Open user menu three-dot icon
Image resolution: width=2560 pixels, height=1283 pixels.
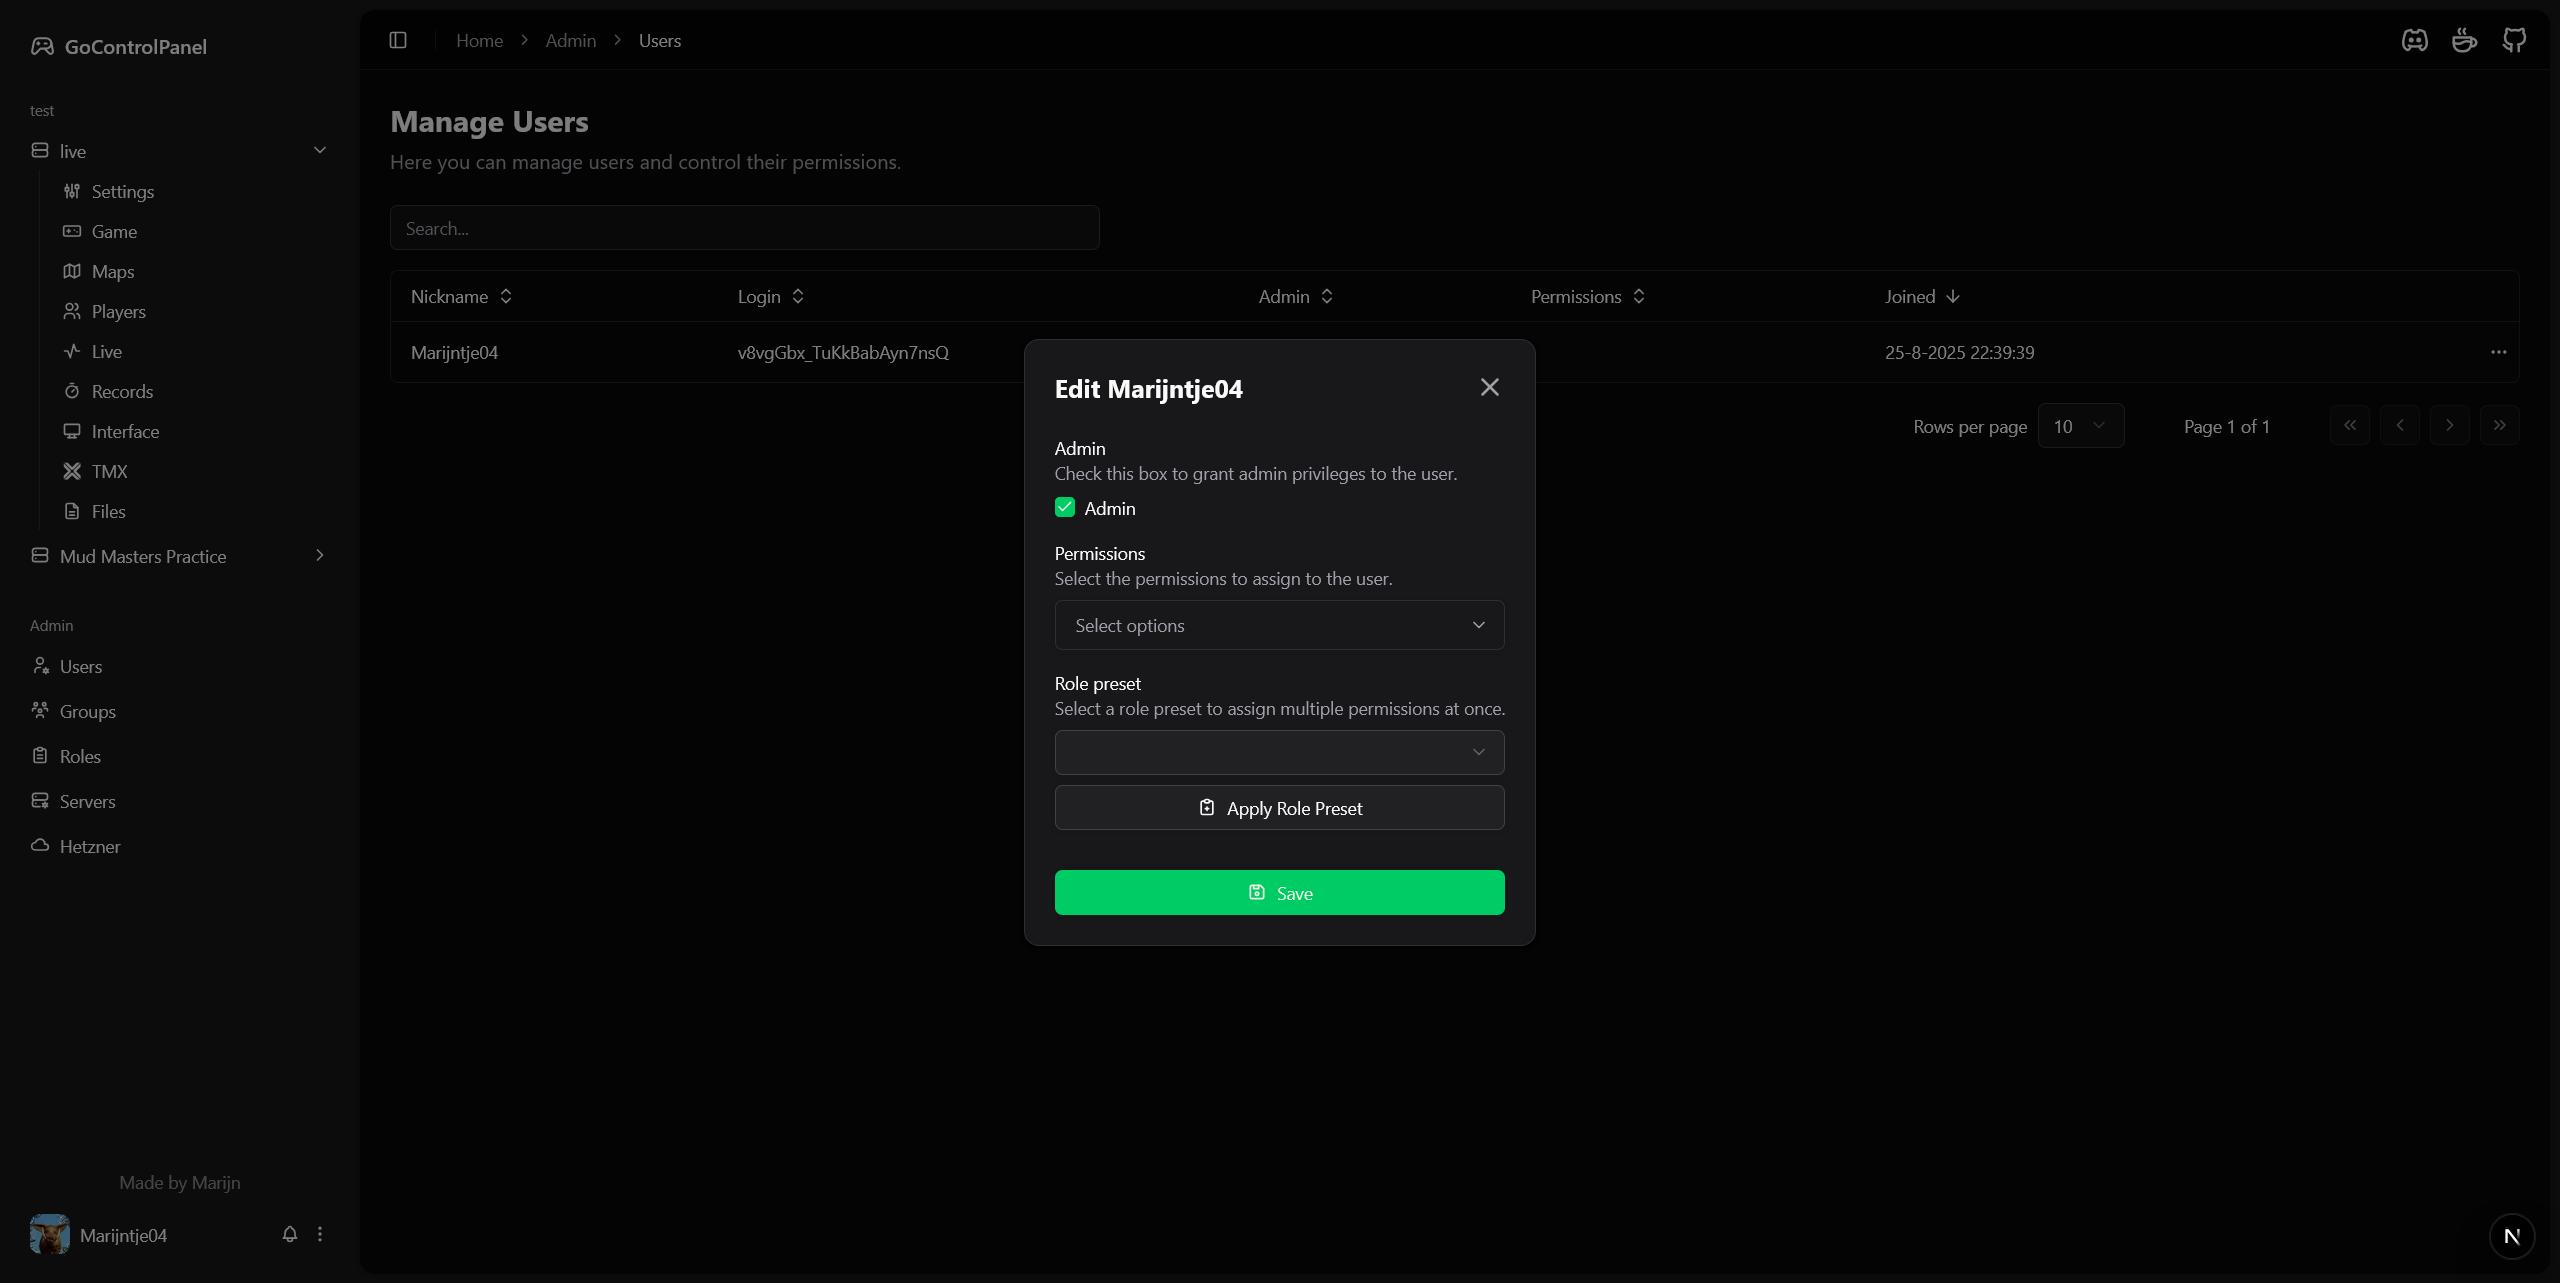click(320, 1234)
